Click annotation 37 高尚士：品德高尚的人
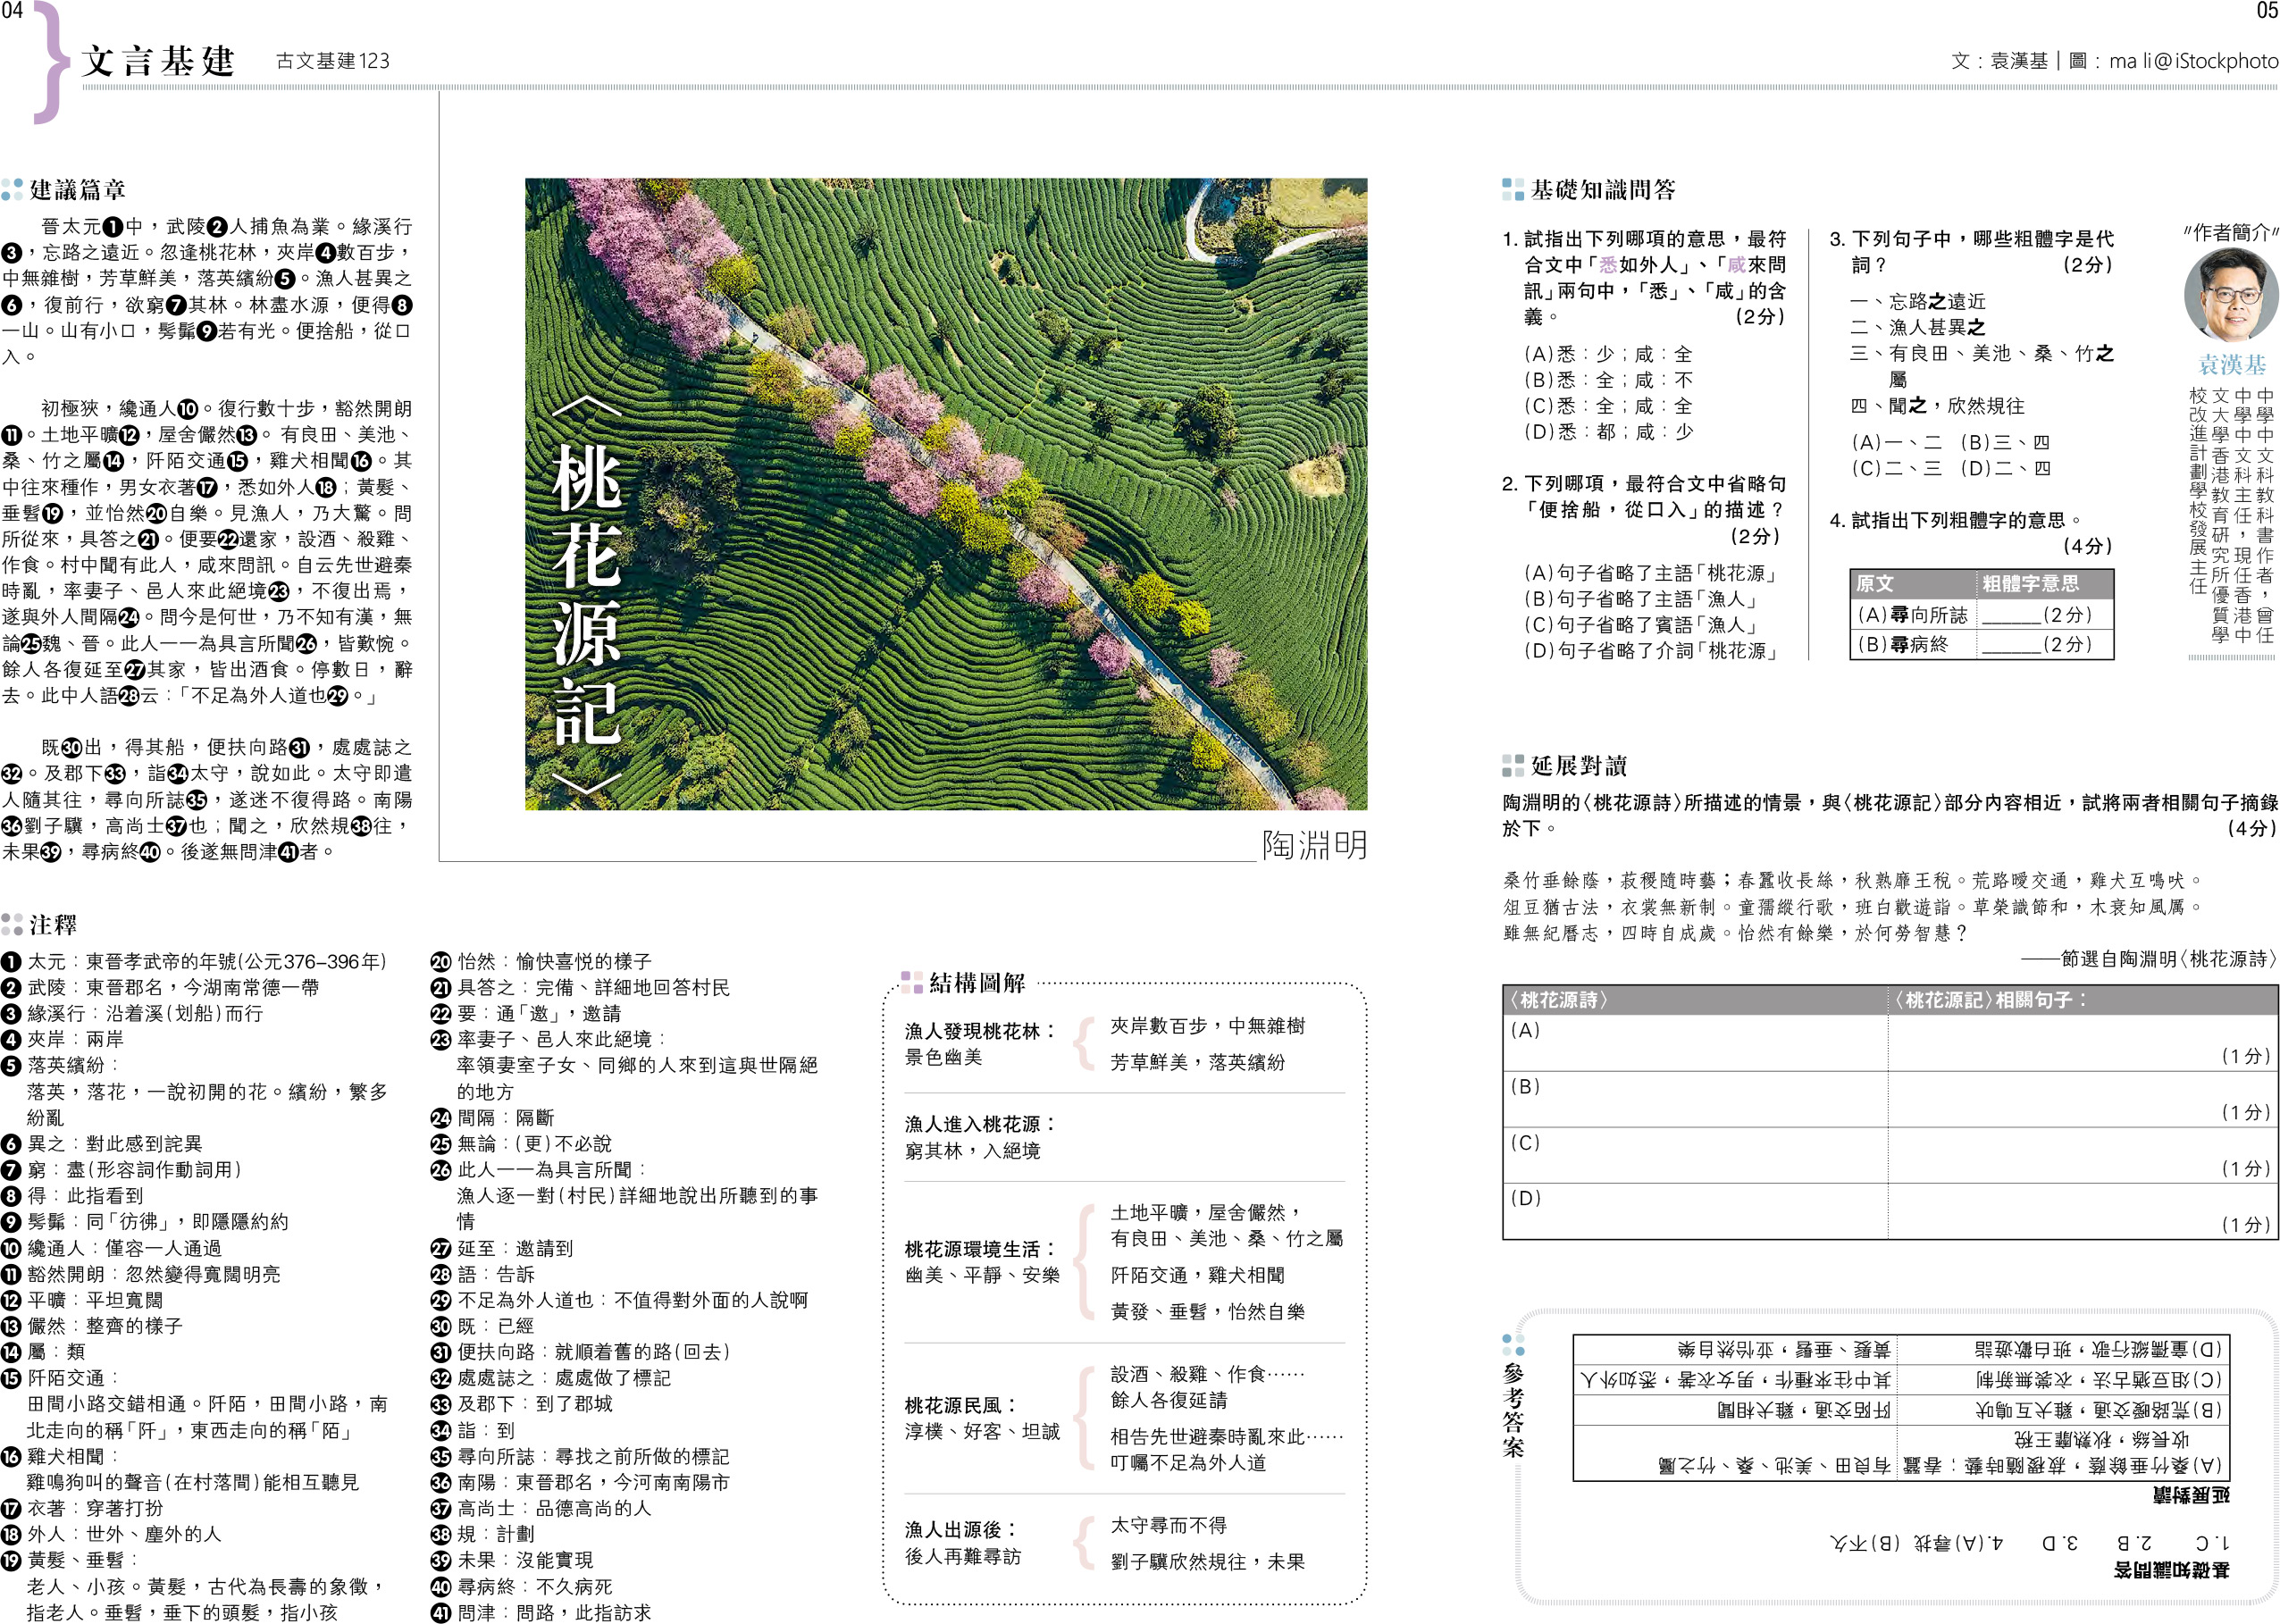The image size is (2280, 1624). click(541, 1508)
